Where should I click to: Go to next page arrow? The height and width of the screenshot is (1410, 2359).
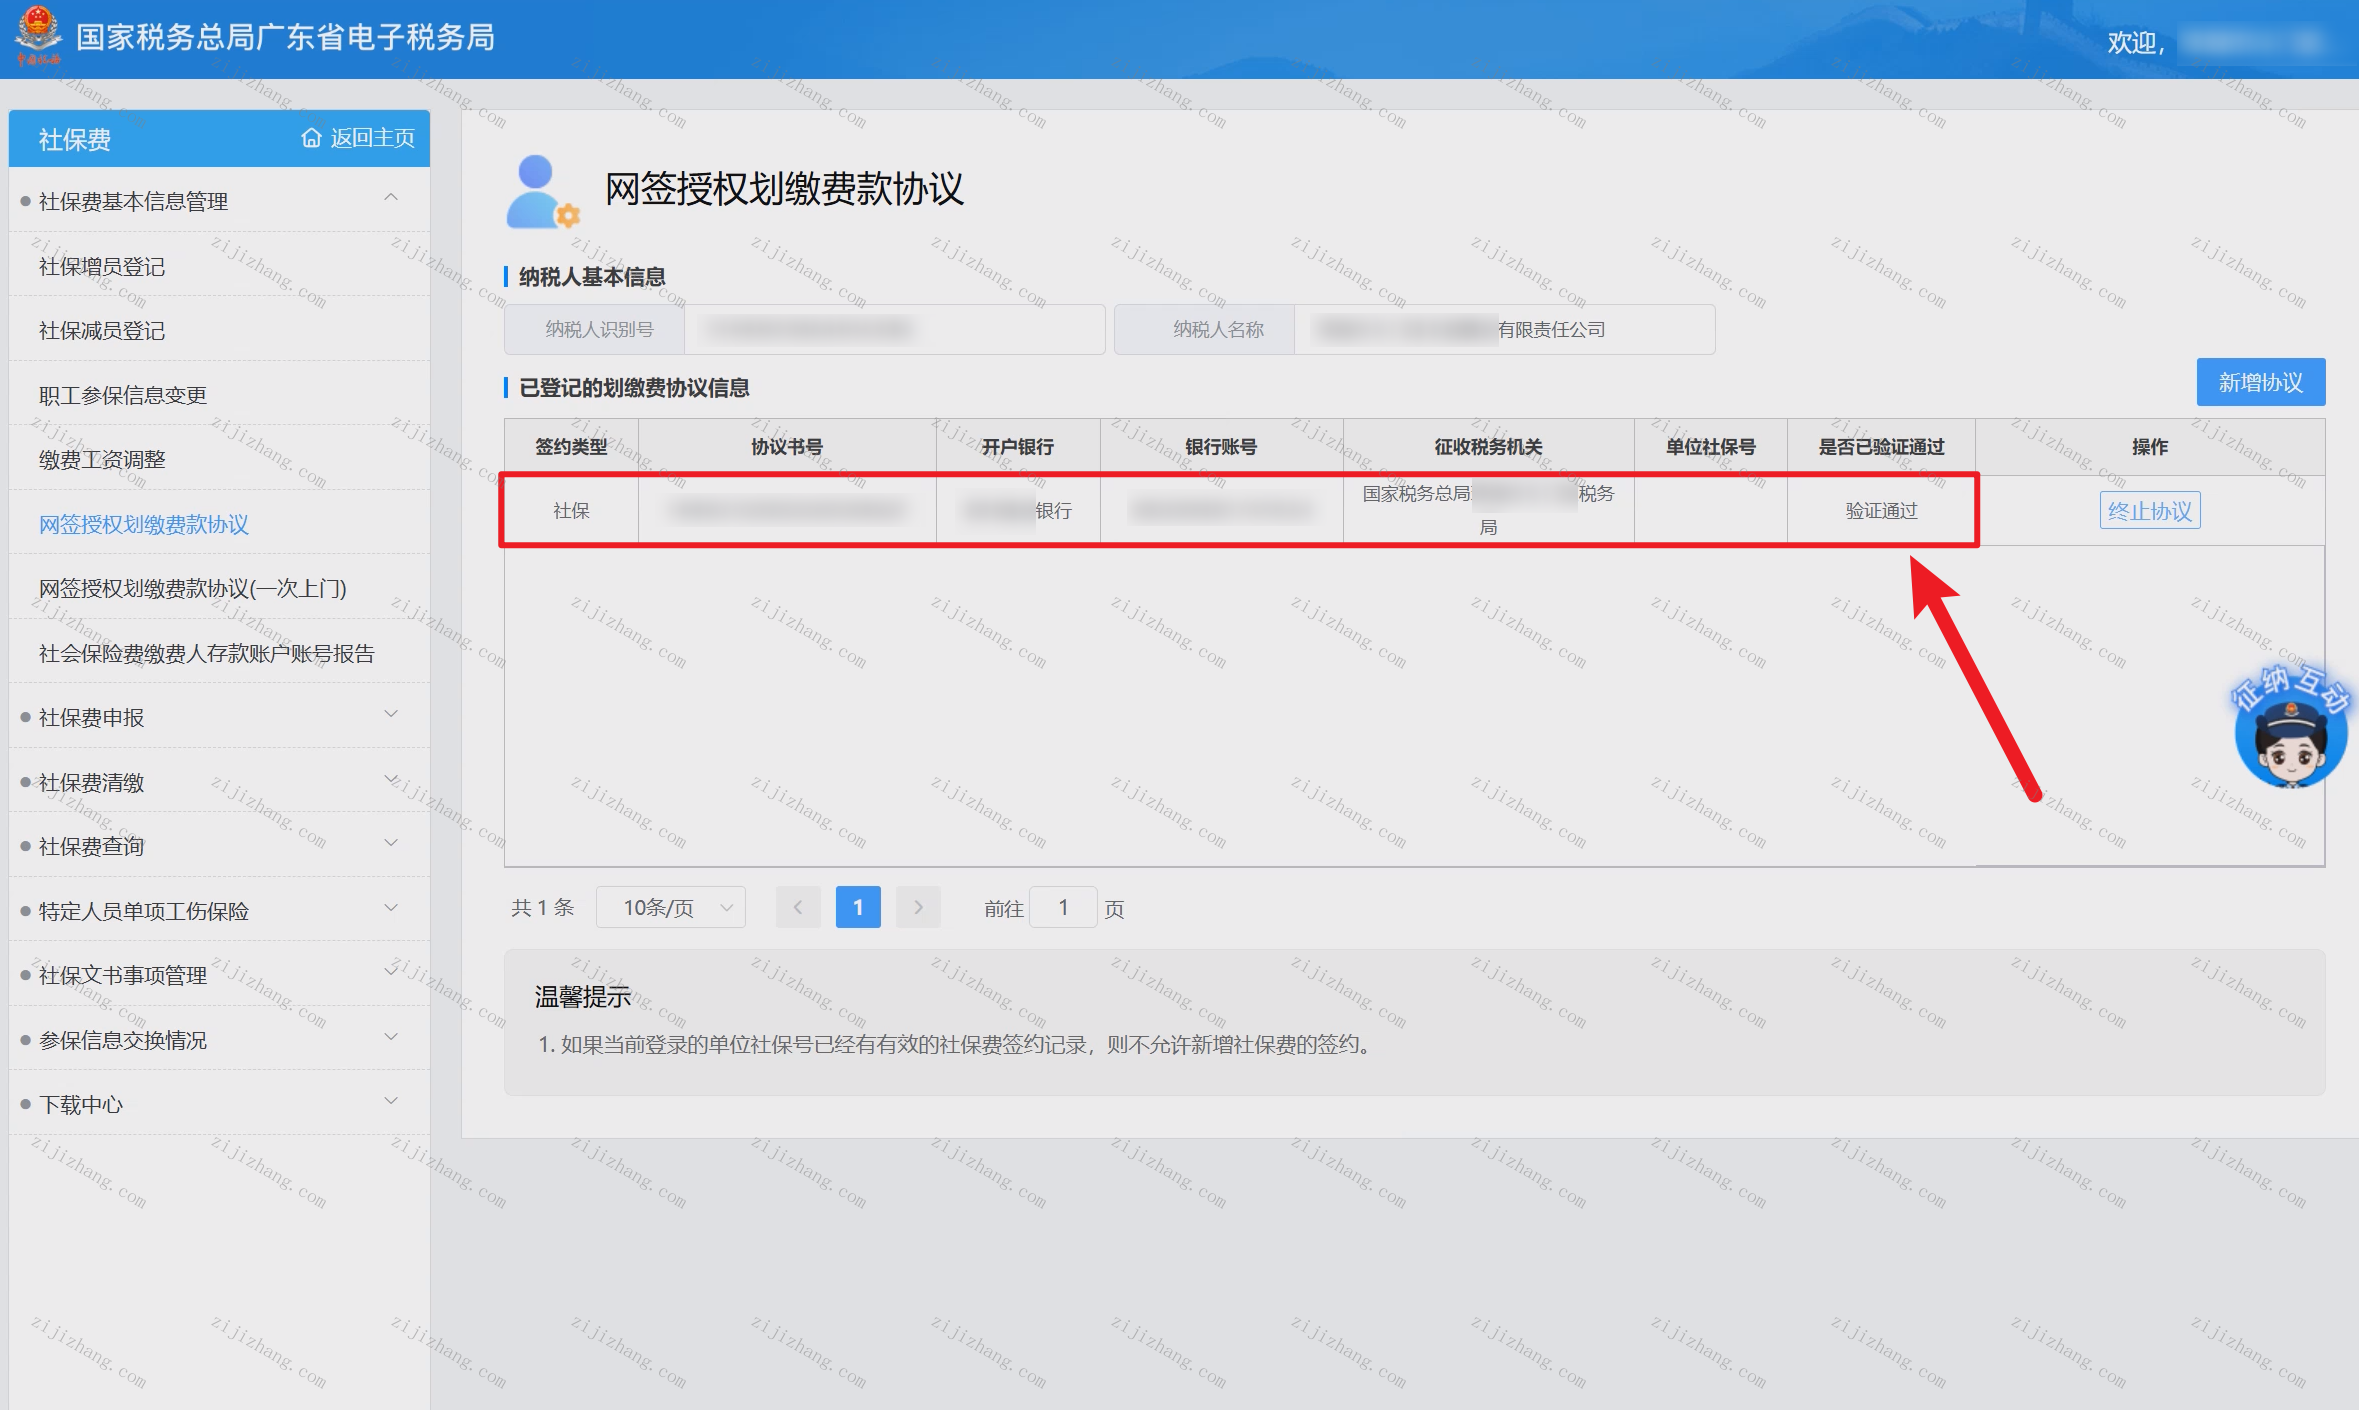click(918, 908)
